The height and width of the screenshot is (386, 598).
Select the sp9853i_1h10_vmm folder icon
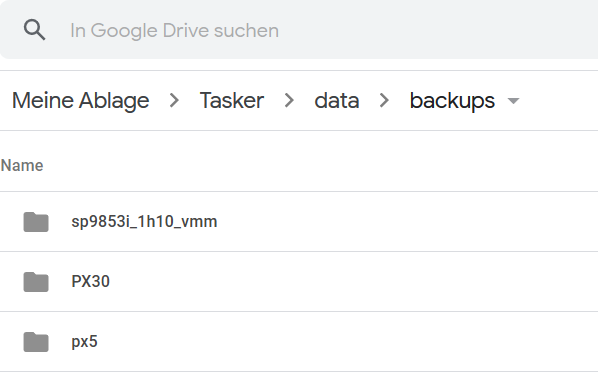tap(36, 222)
